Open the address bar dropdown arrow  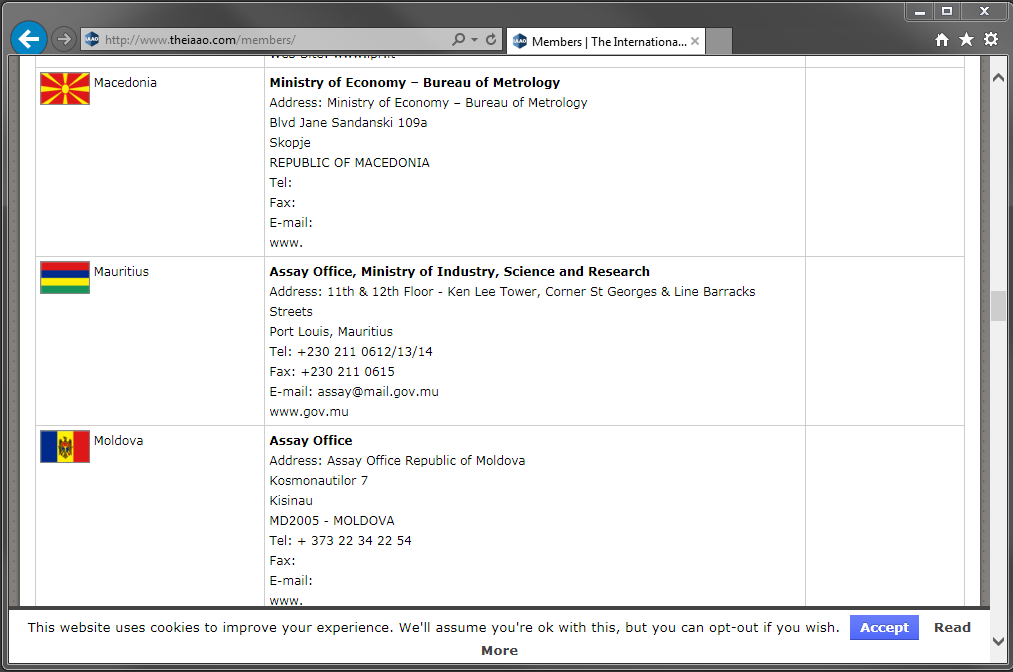[475, 39]
